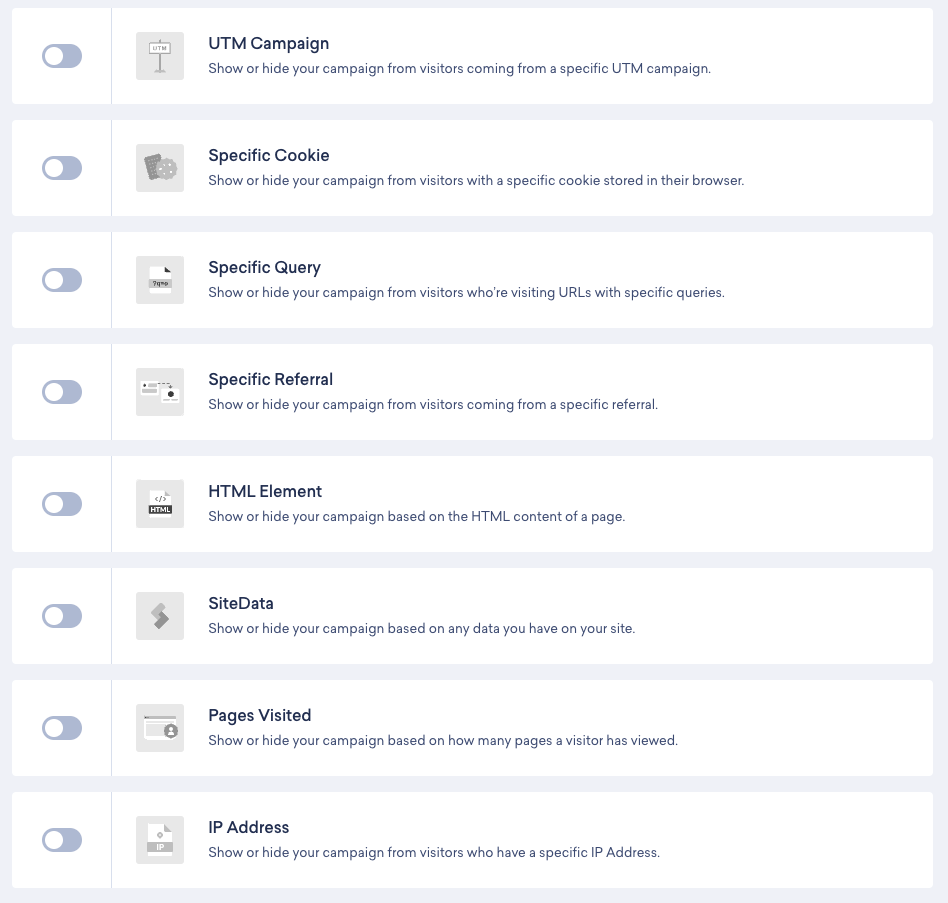Click the Specific Cookie cookies icon

(x=160, y=168)
